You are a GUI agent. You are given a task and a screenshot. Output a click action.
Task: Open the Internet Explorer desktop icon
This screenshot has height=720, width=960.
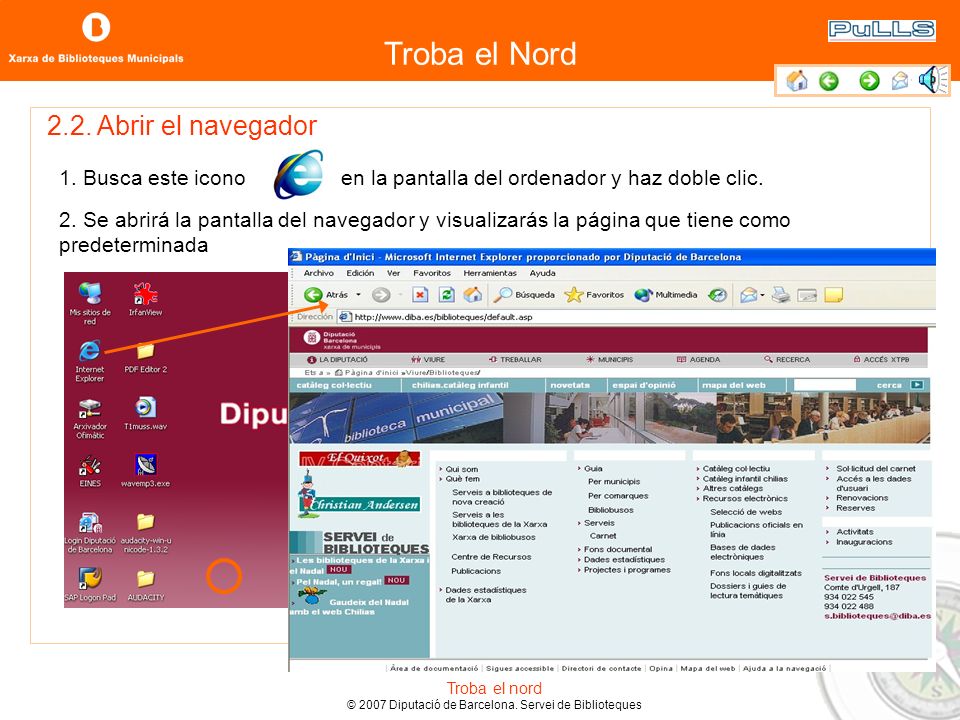click(x=89, y=361)
